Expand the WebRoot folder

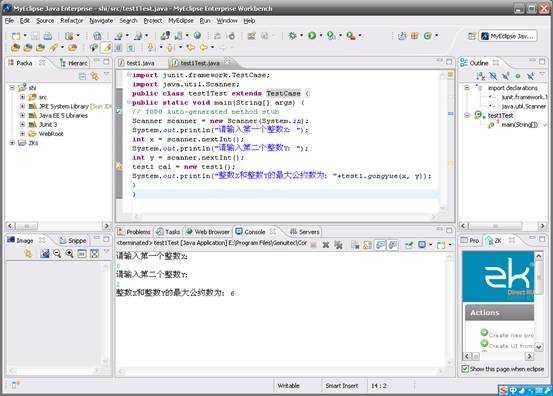coord(22,134)
